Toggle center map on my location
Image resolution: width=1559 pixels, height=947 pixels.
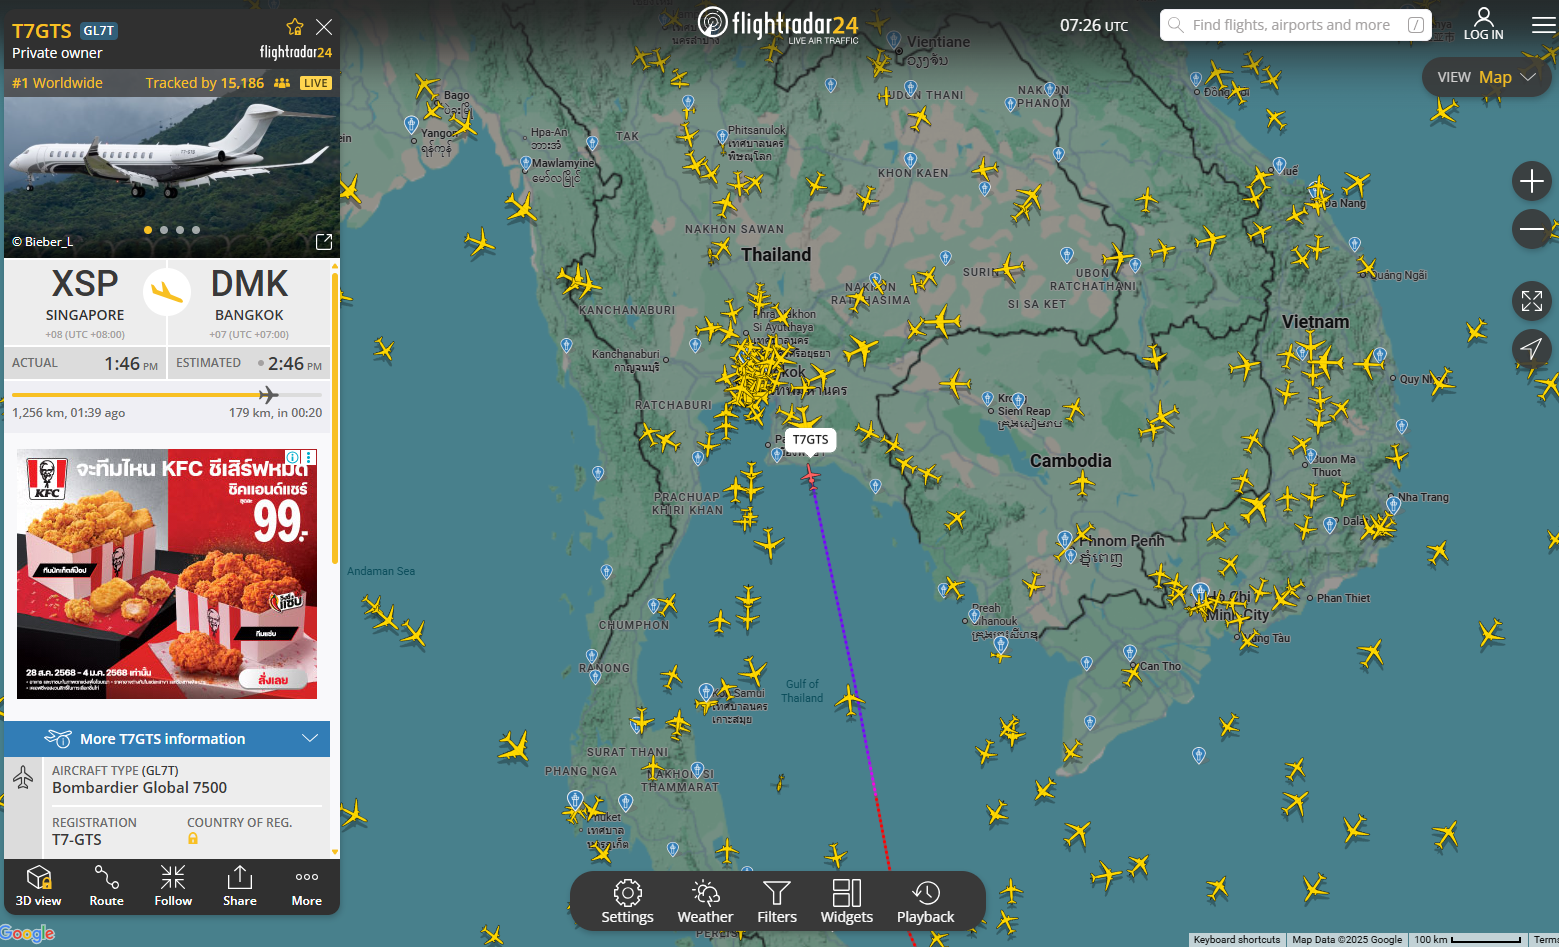point(1531,348)
